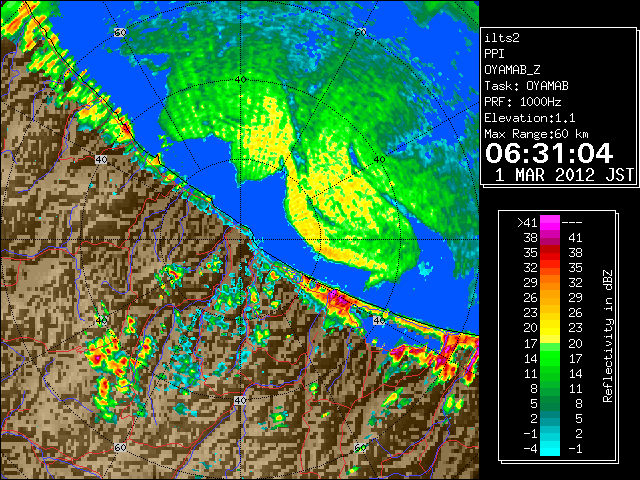This screenshot has height=480, width=640.
Task: Click the 'ilts2' label in the info panel
Action: pos(502,38)
